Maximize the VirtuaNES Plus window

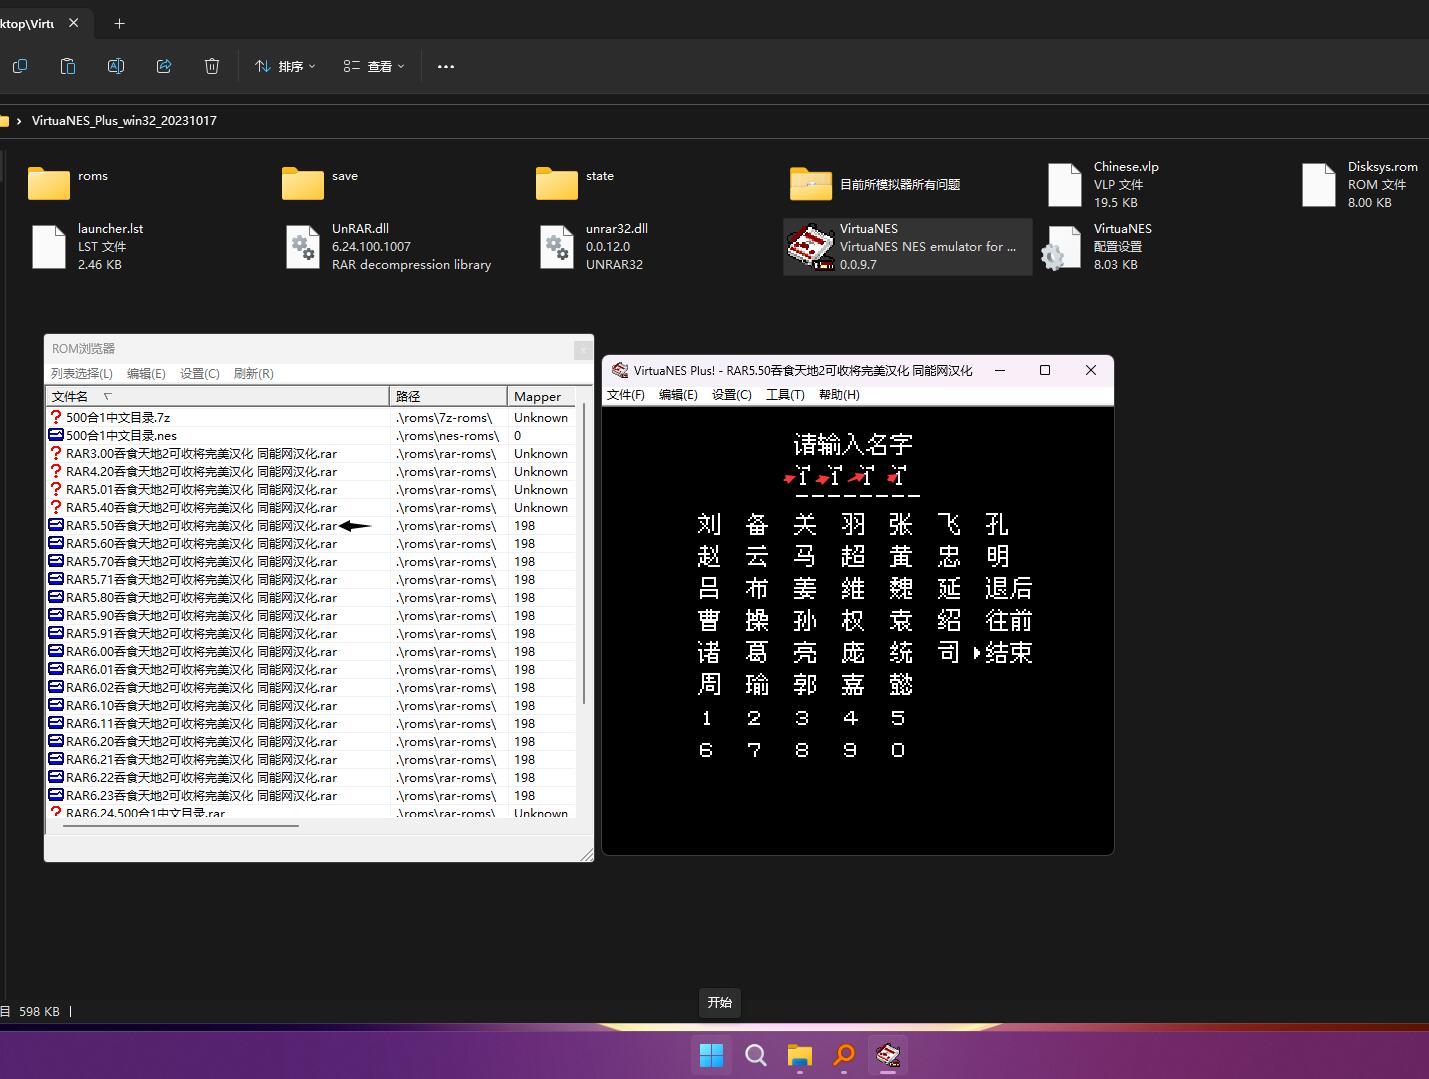pyautogui.click(x=1045, y=370)
